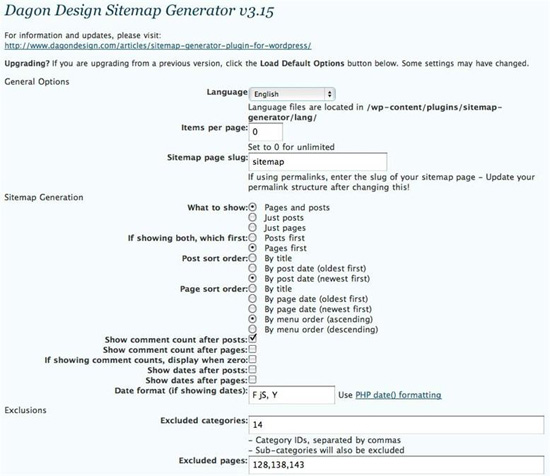Screen dimensions: 550x476
Task: Click the 'Sub-categories will also be excluded' note
Action: tap(326, 450)
